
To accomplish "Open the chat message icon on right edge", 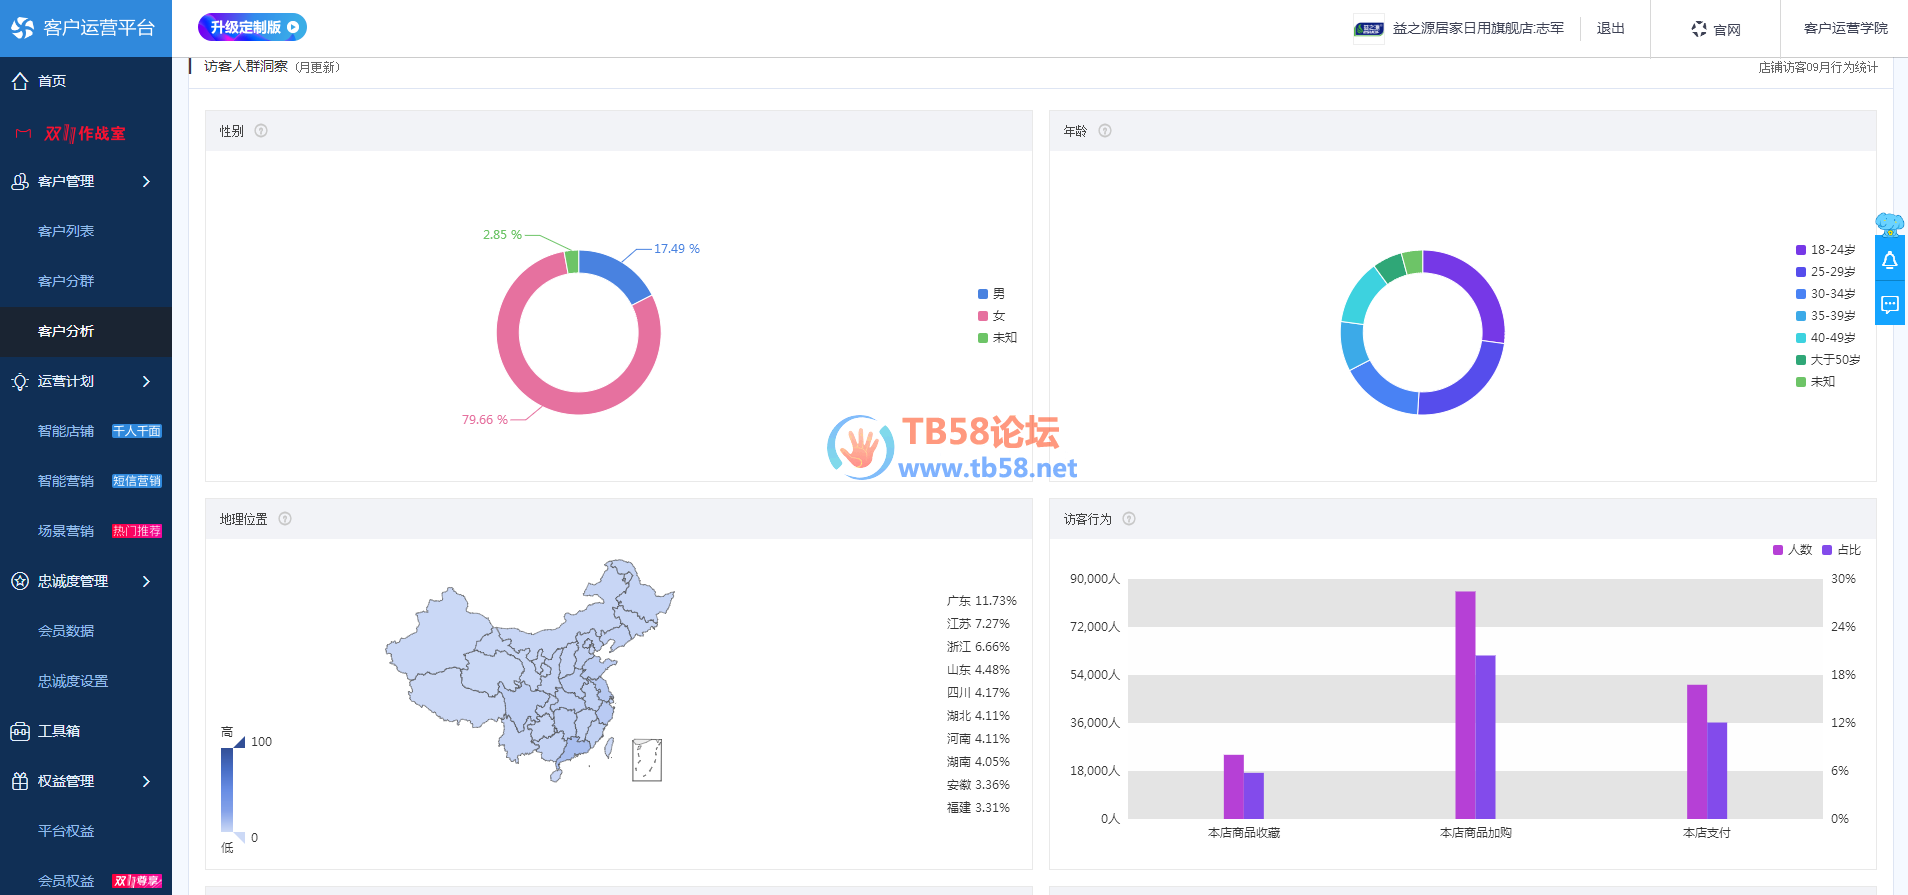I will 1889,304.
